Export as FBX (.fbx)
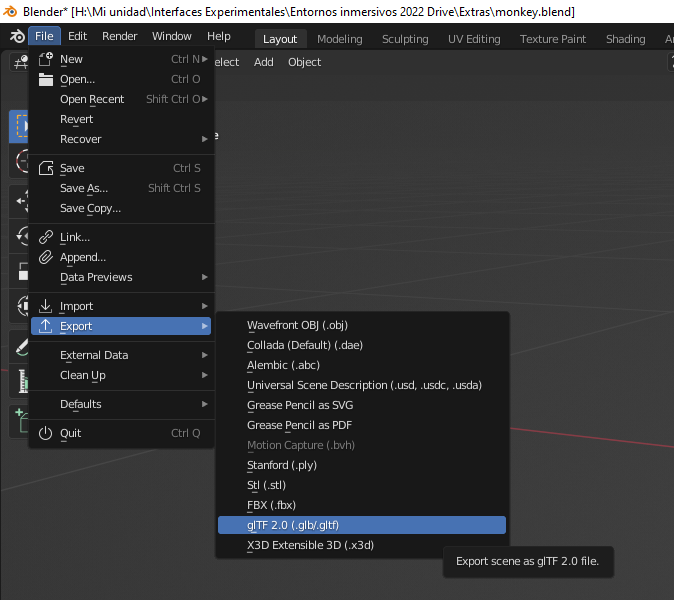 point(362,505)
